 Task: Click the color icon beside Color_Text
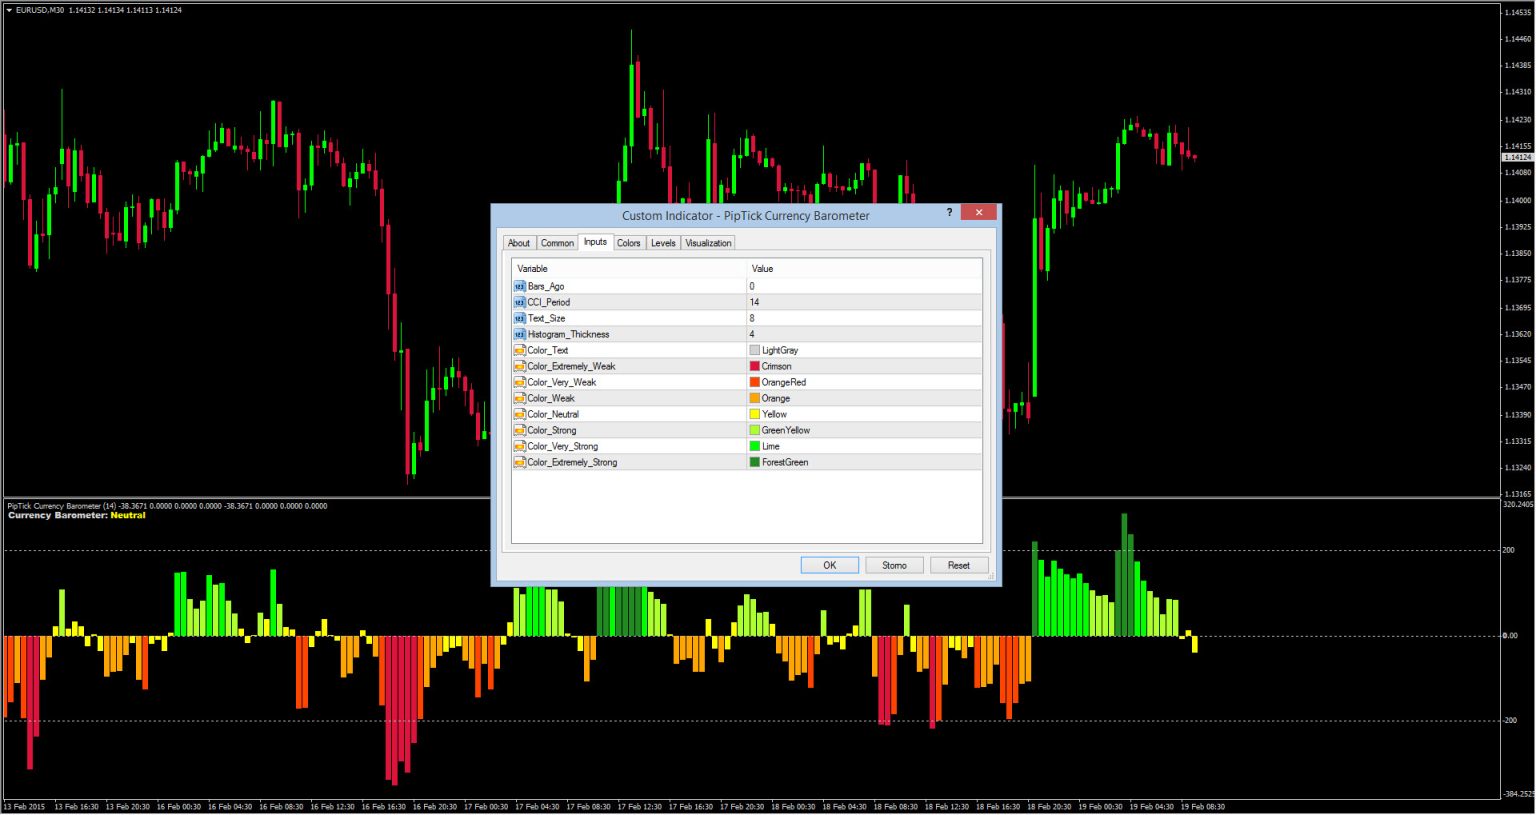pyautogui.click(x=519, y=350)
